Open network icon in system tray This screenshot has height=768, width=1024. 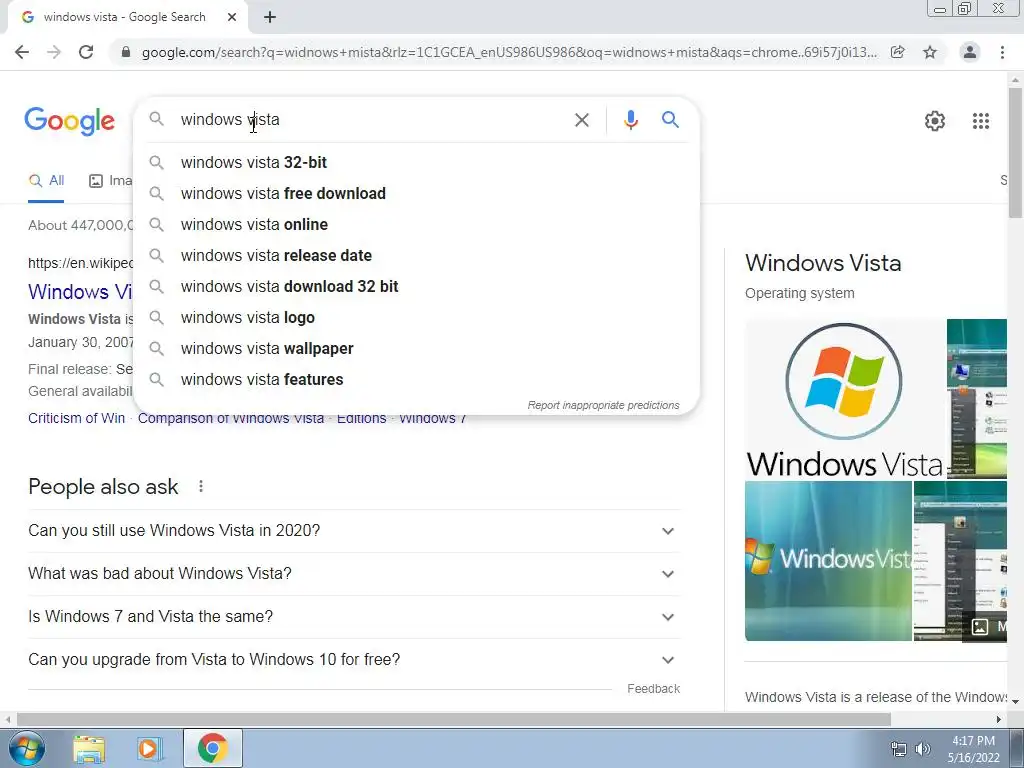pyautogui.click(x=899, y=749)
